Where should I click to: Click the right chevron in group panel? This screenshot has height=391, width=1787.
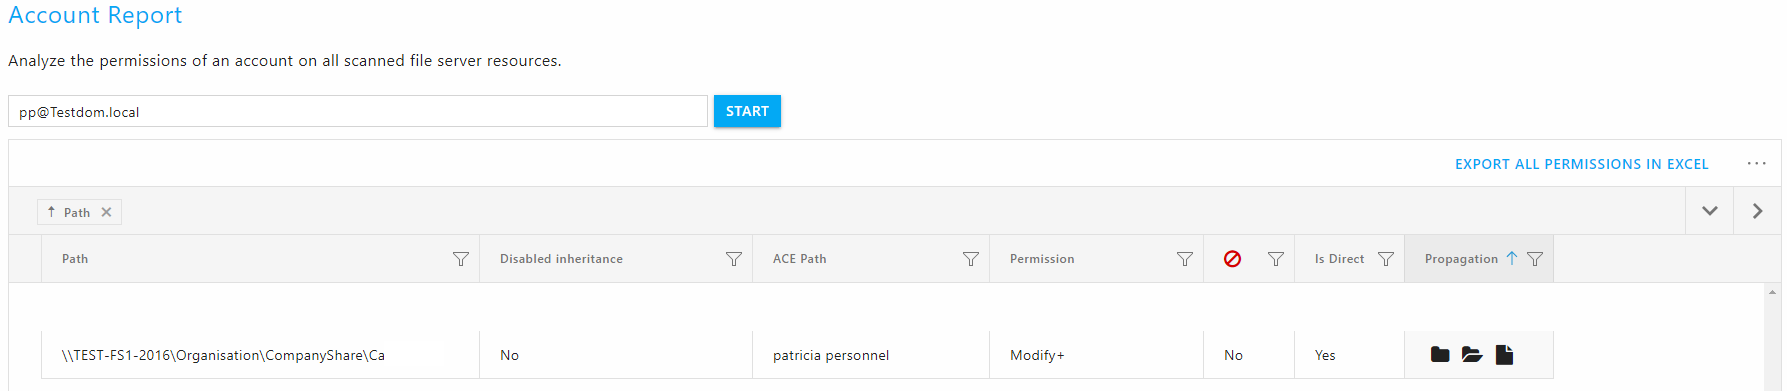point(1757,211)
